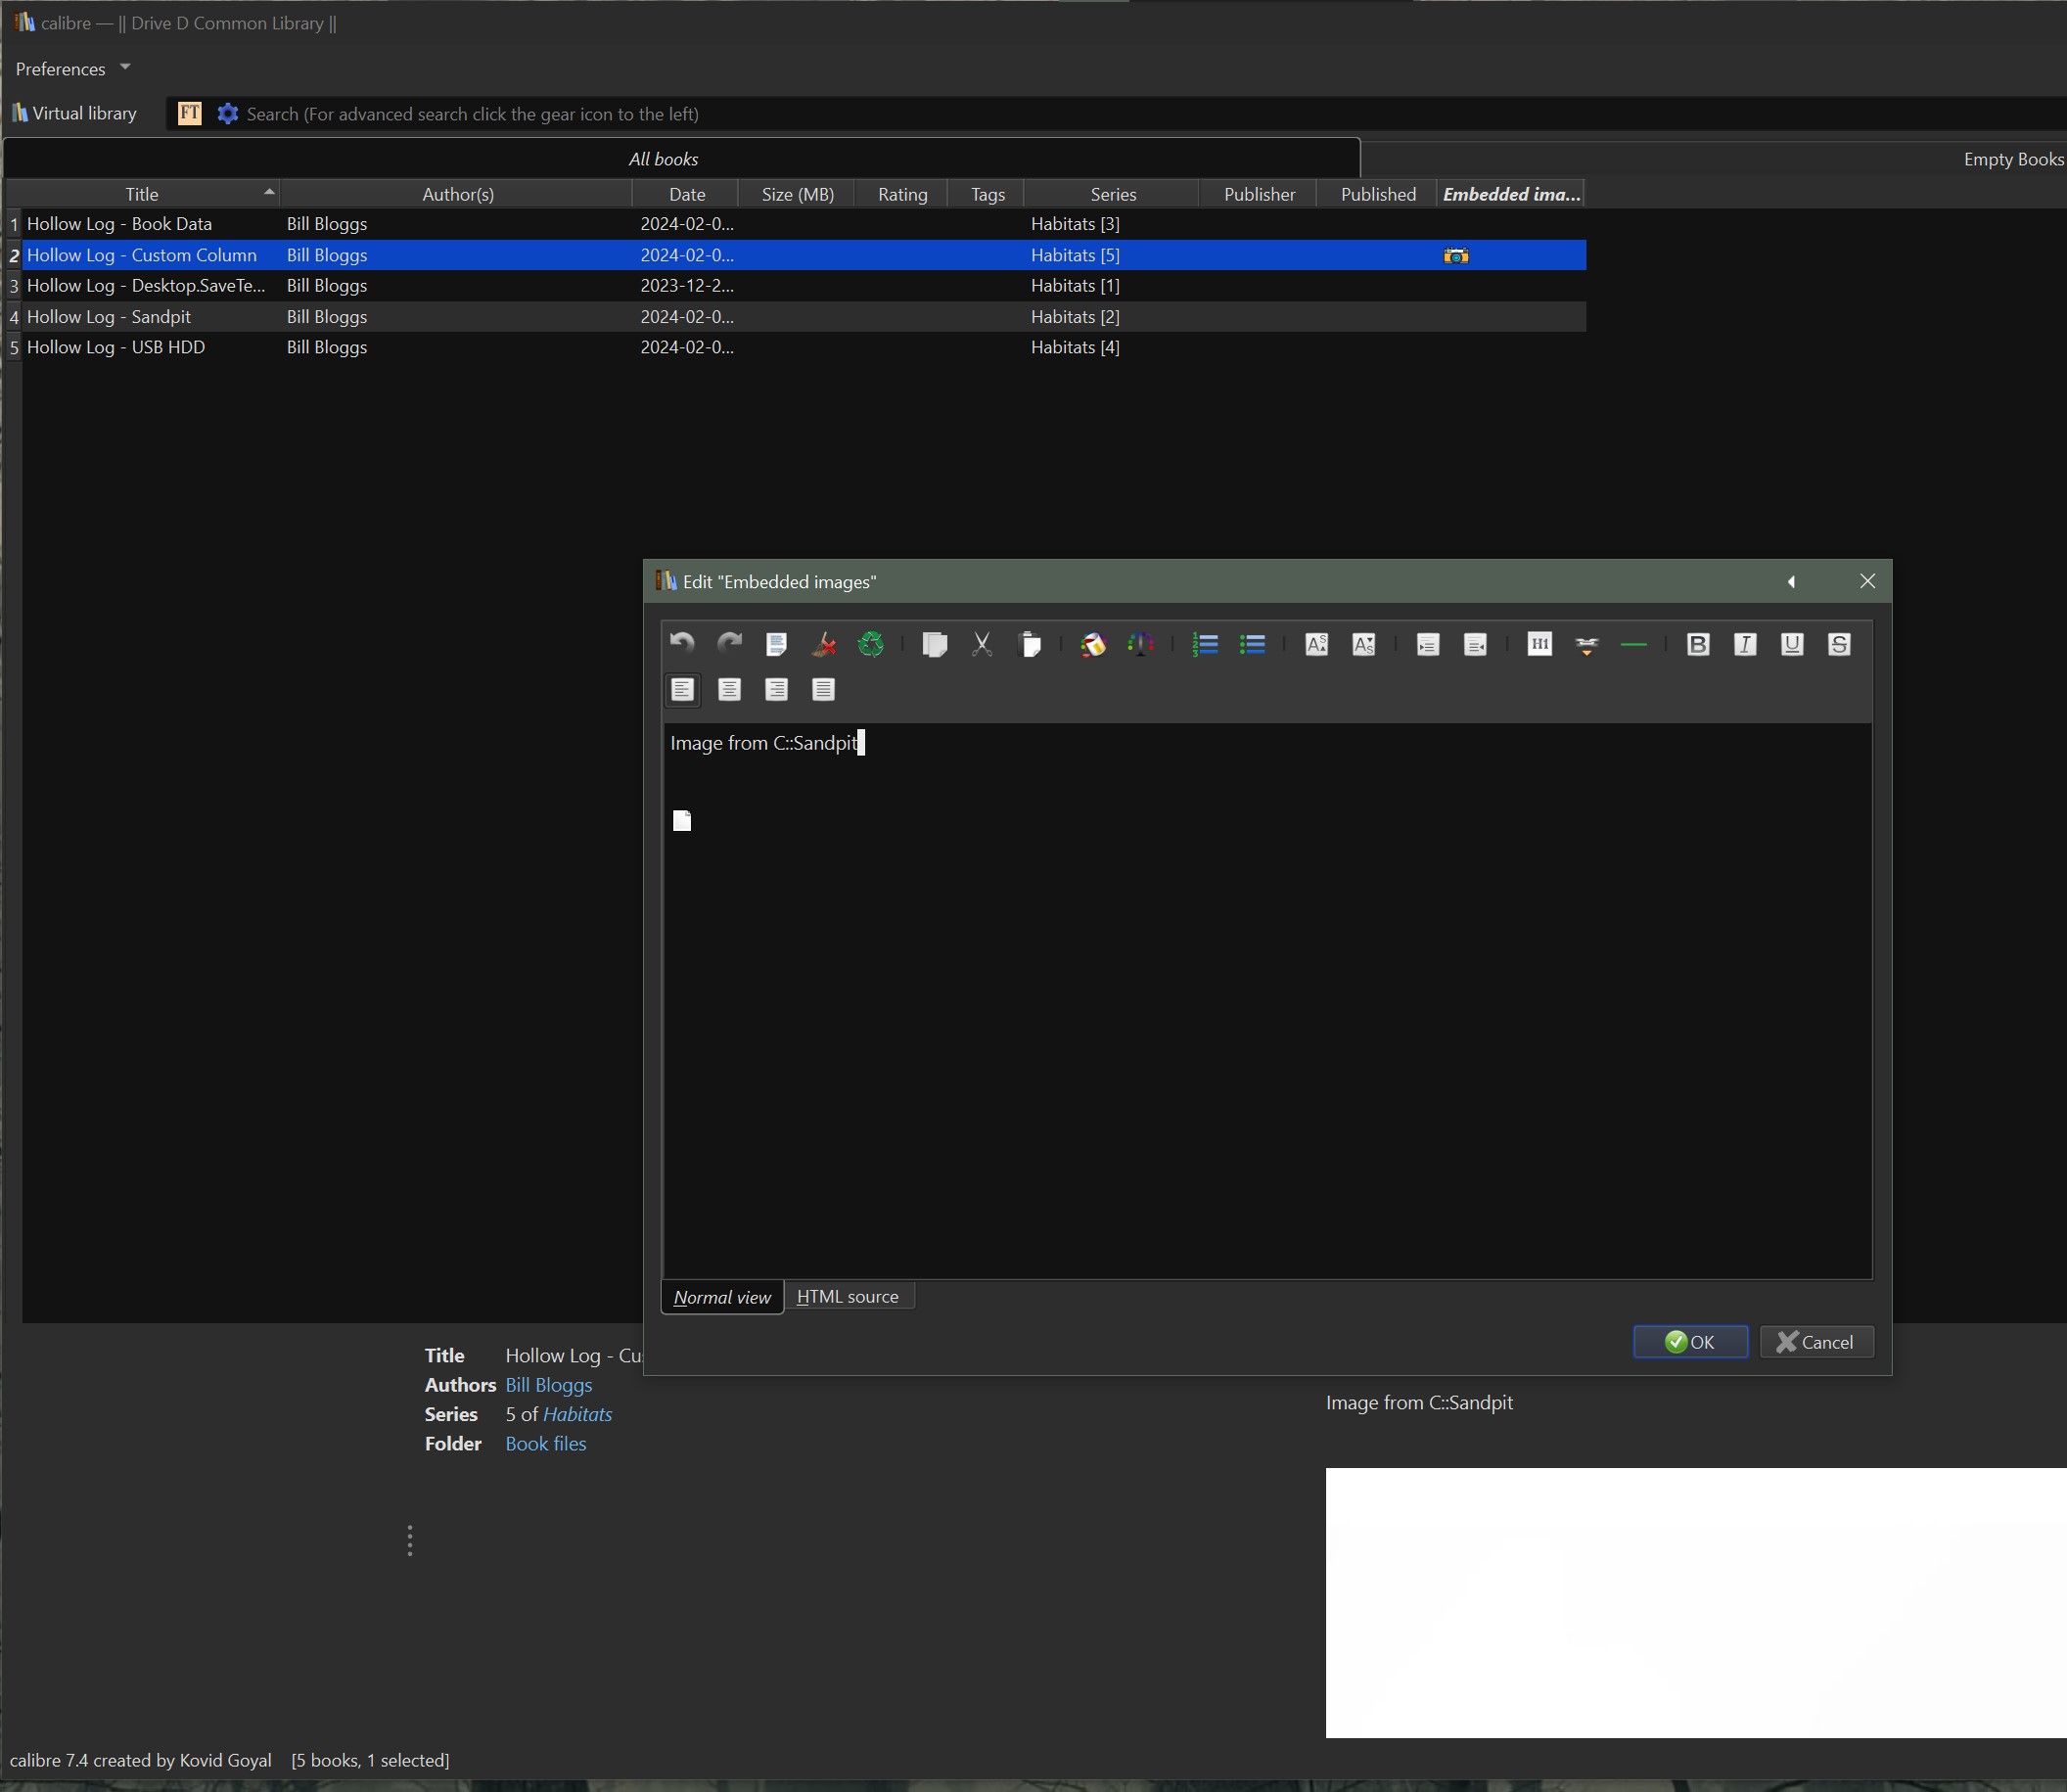Click the left arrow in Edit dialog title bar
Screen dimensions: 2067x1792
click(1791, 582)
